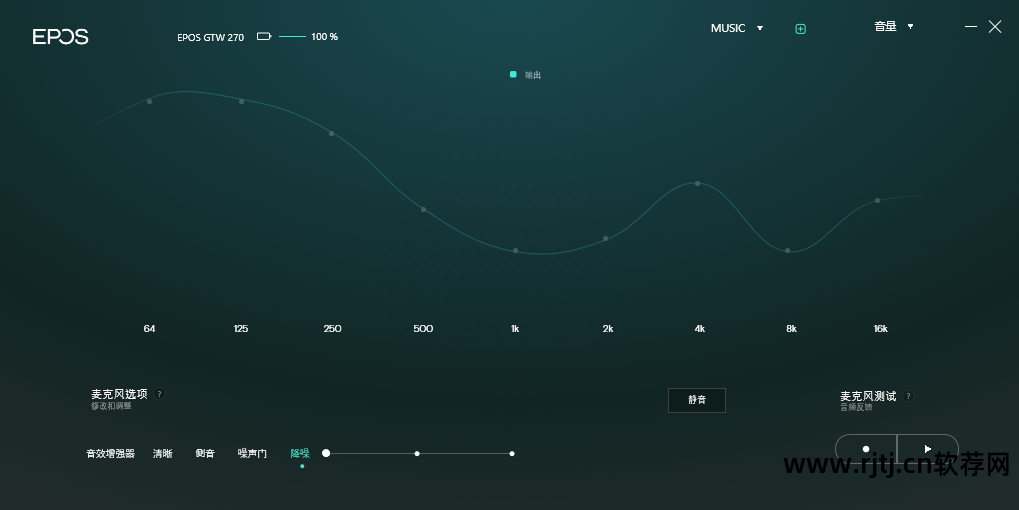Click the battery status icon

[264, 37]
